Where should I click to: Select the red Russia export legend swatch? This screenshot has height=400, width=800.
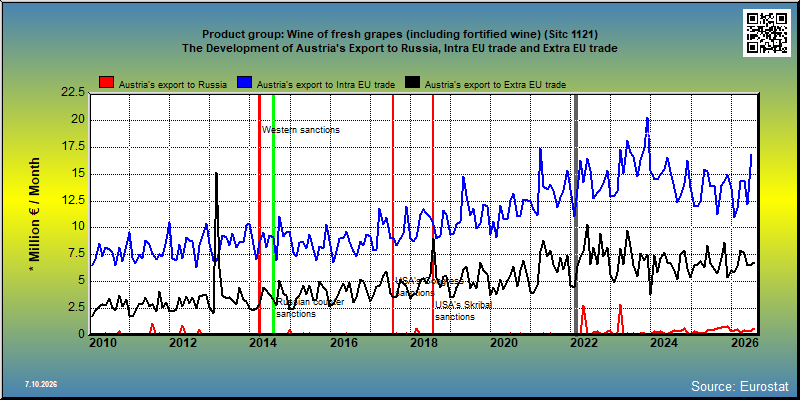107,82
